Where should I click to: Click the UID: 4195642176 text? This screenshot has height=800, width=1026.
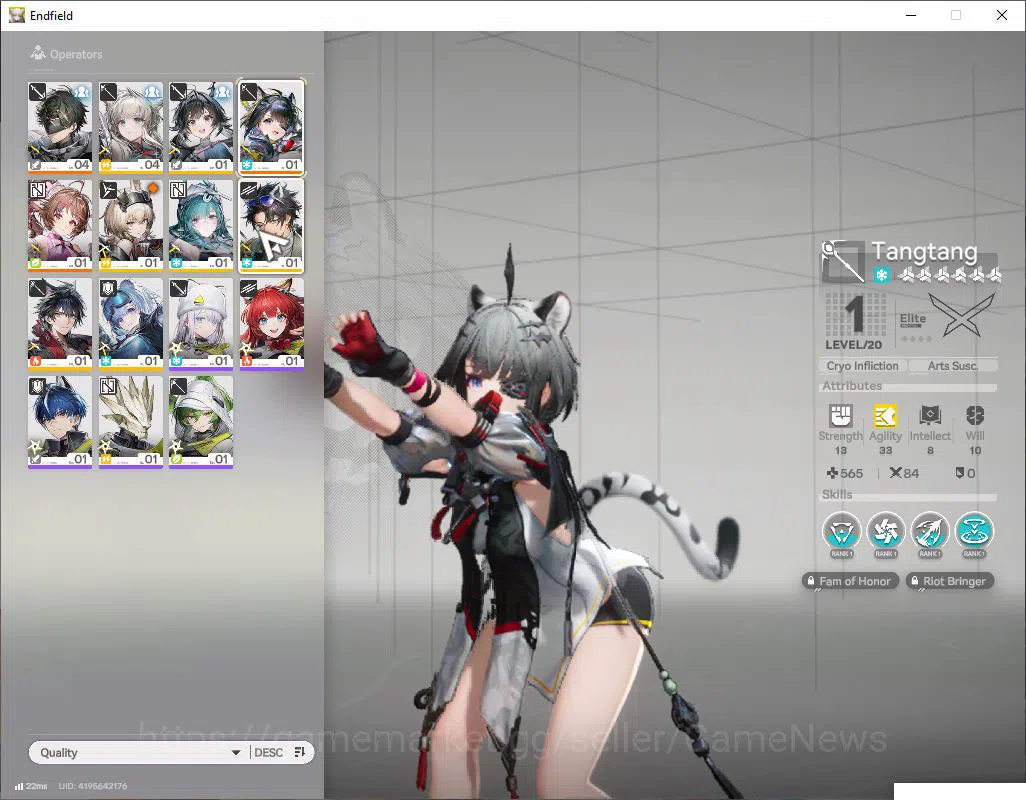click(93, 786)
